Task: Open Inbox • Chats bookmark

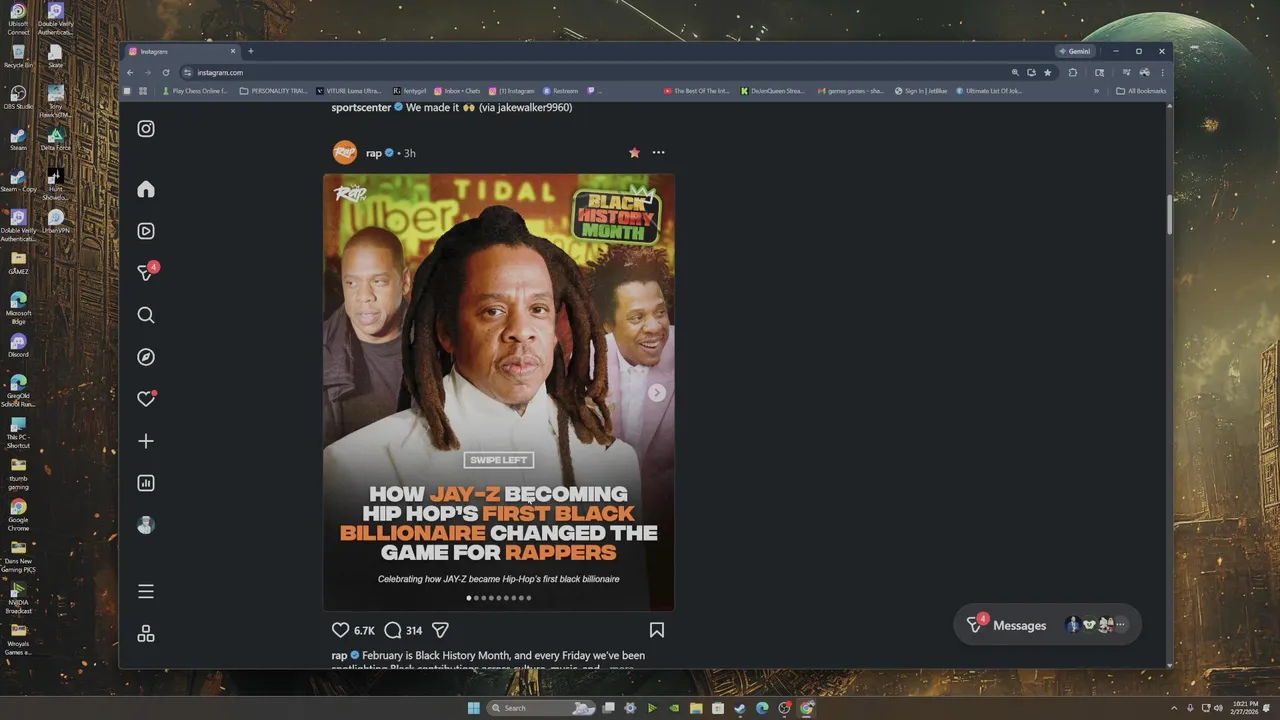Action: point(457,91)
